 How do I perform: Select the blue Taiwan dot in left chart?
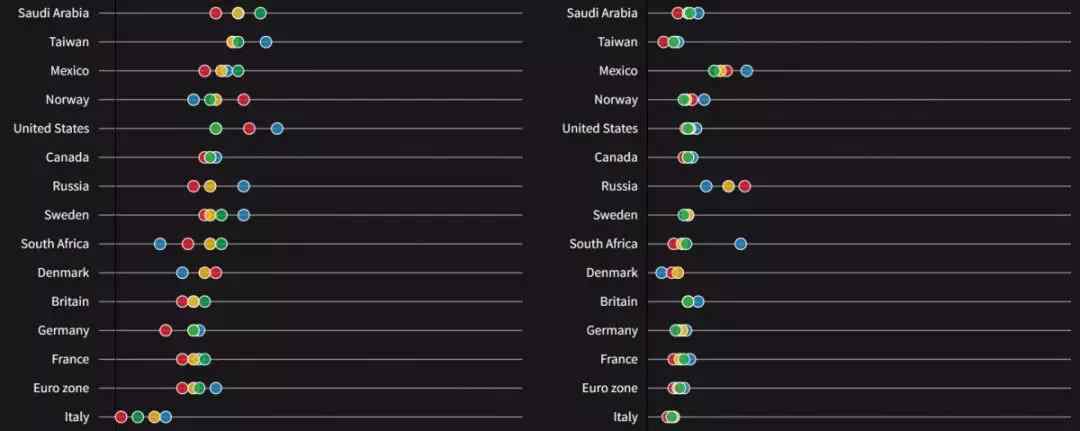click(x=266, y=42)
